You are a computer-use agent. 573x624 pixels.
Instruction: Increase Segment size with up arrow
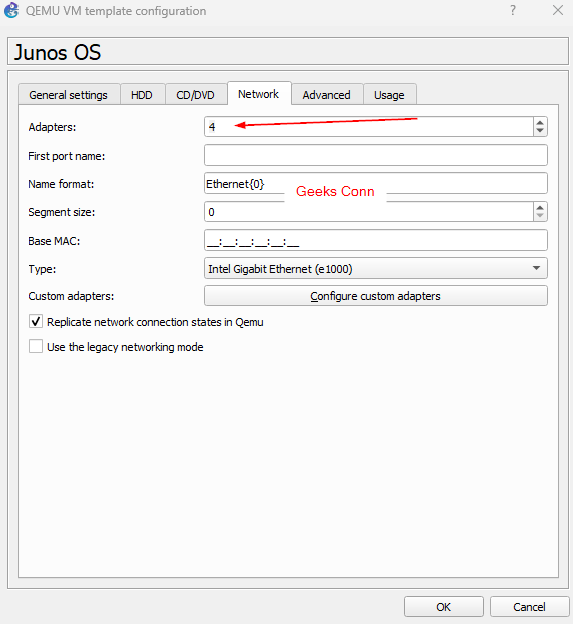(540, 208)
